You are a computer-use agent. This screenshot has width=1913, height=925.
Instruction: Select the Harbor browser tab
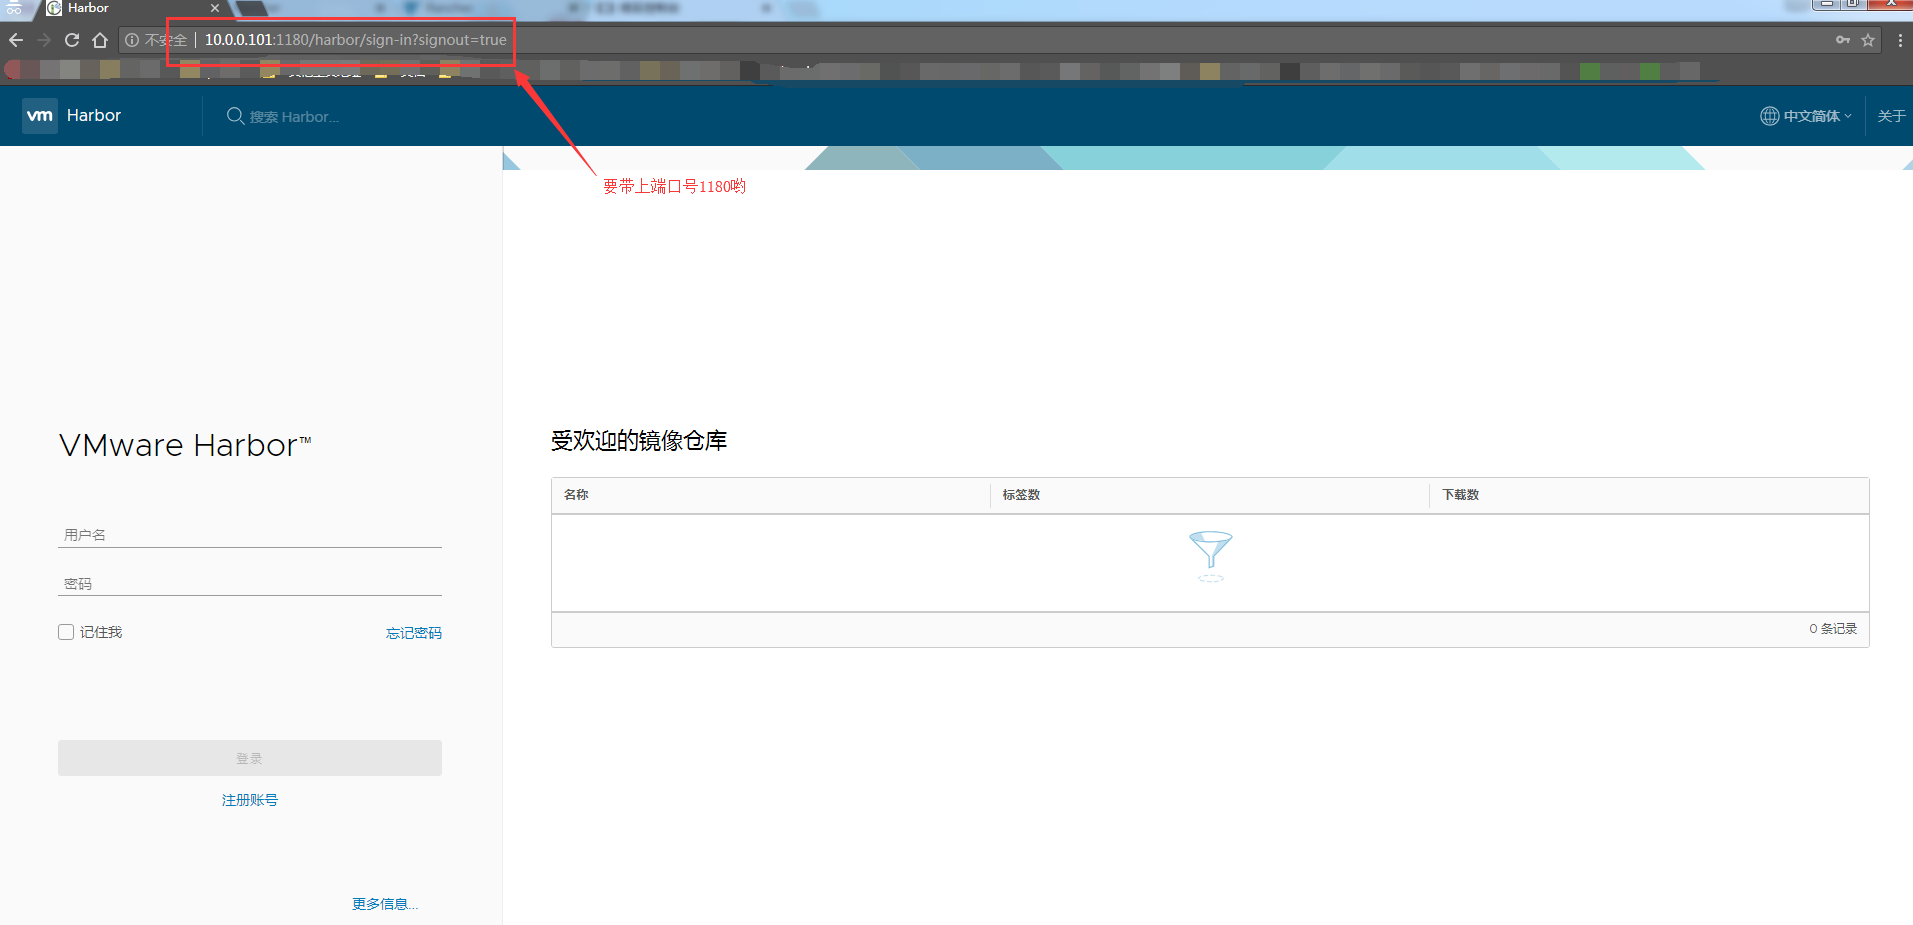[130, 8]
